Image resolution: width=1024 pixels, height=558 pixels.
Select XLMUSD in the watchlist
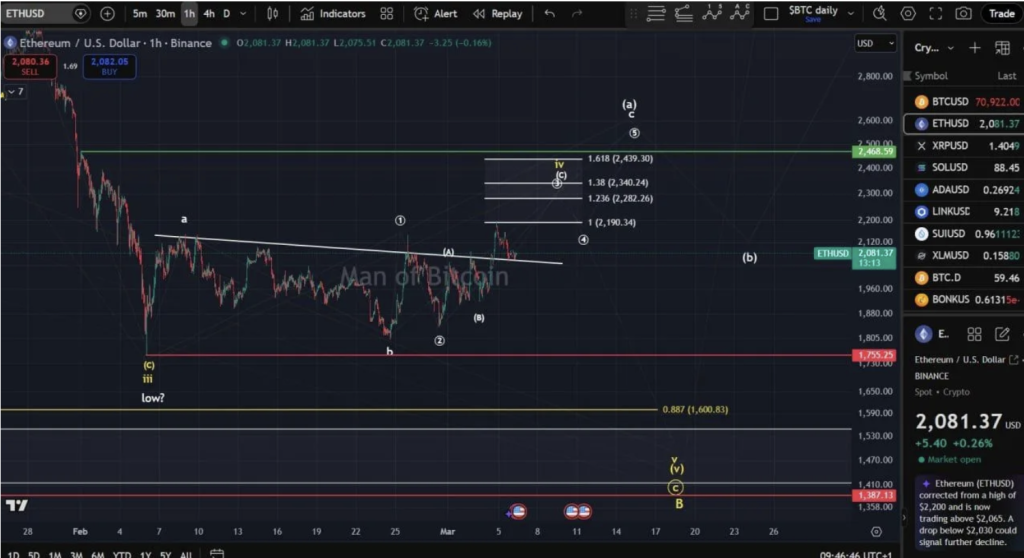coord(964,255)
